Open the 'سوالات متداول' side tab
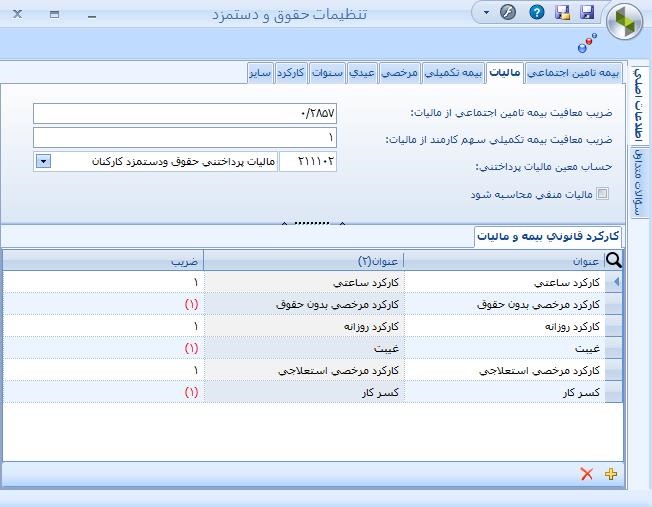 pyautogui.click(x=637, y=181)
